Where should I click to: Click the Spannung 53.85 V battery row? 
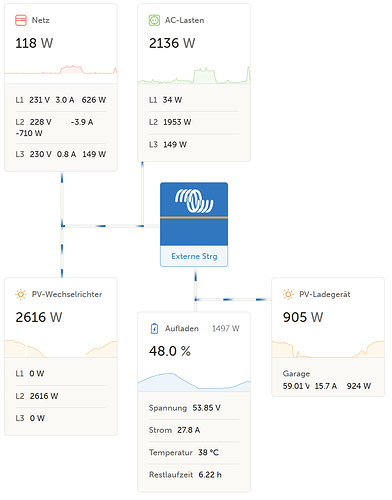point(194,408)
